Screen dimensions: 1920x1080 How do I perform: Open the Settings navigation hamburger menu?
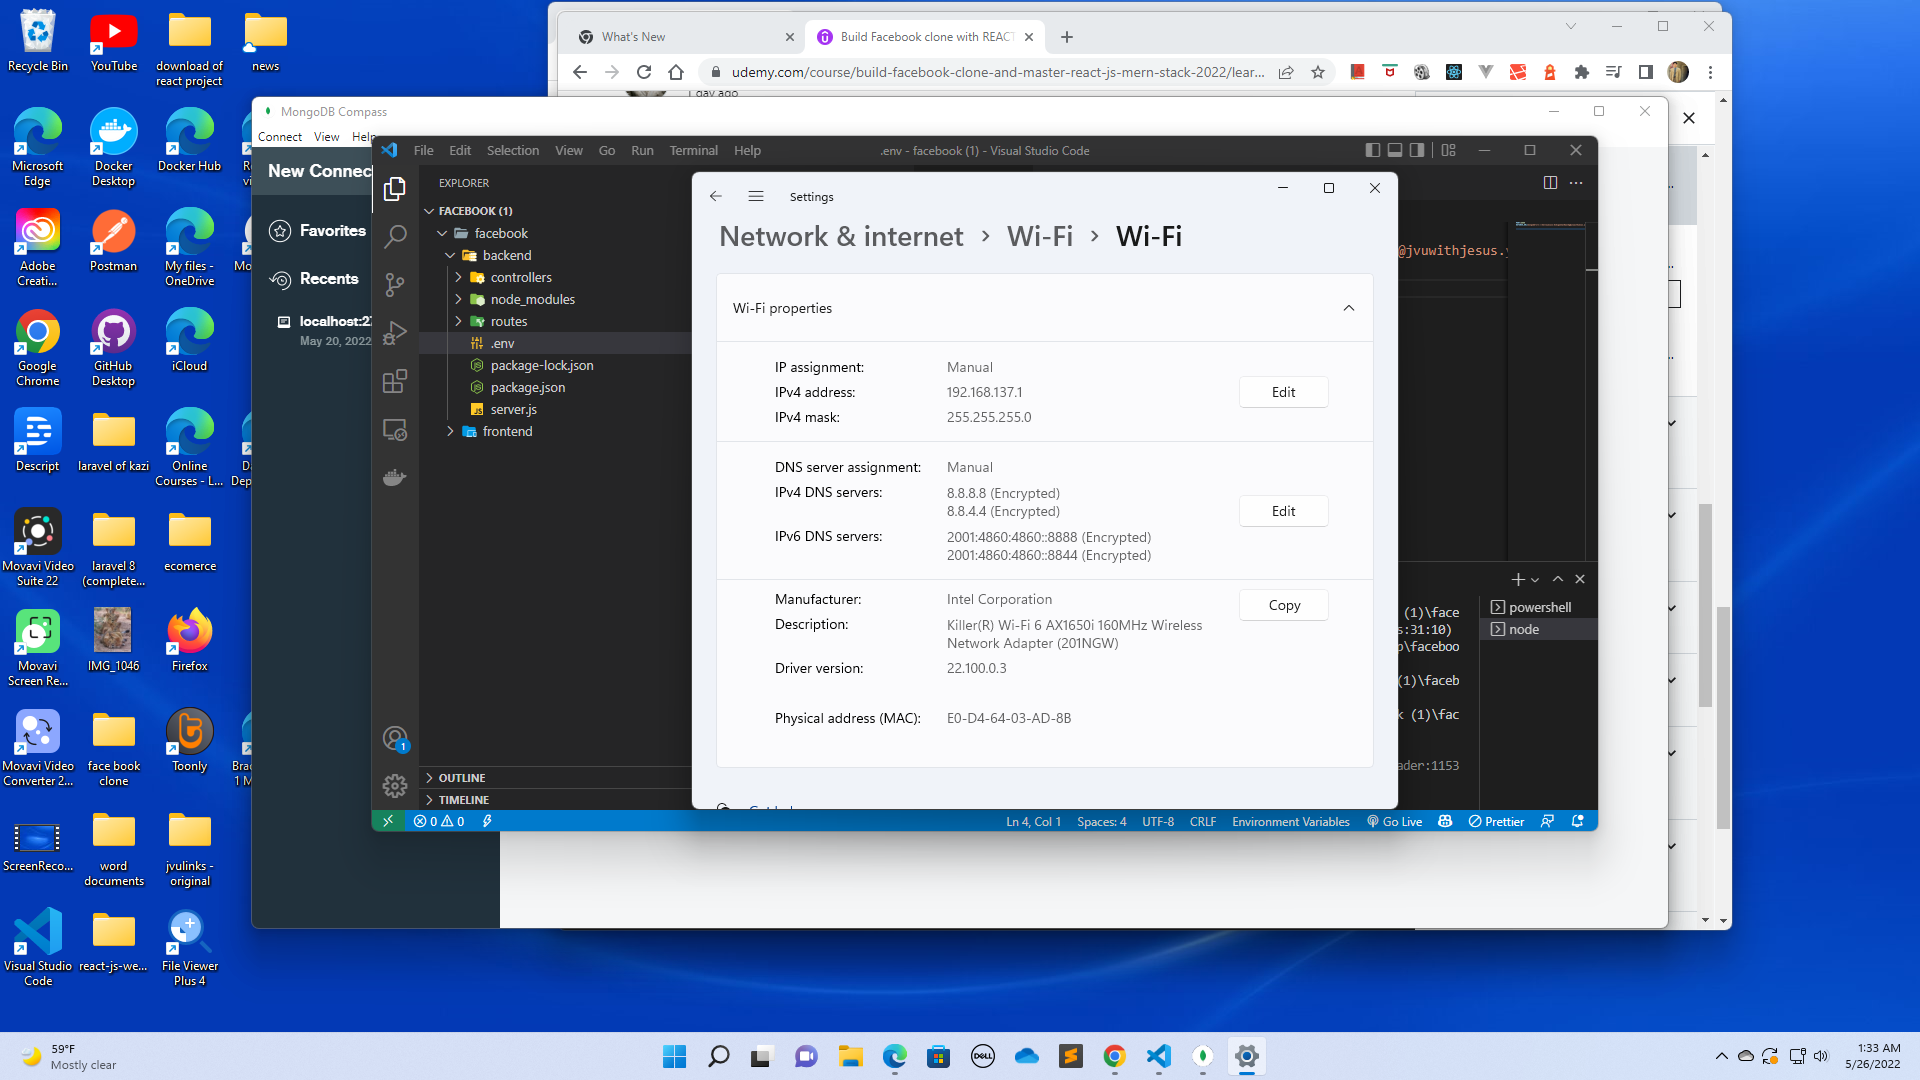[756, 196]
